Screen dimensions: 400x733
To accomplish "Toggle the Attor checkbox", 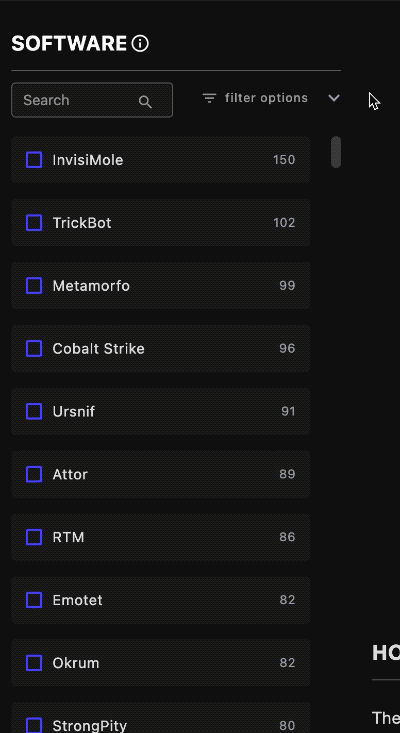I will [34, 474].
